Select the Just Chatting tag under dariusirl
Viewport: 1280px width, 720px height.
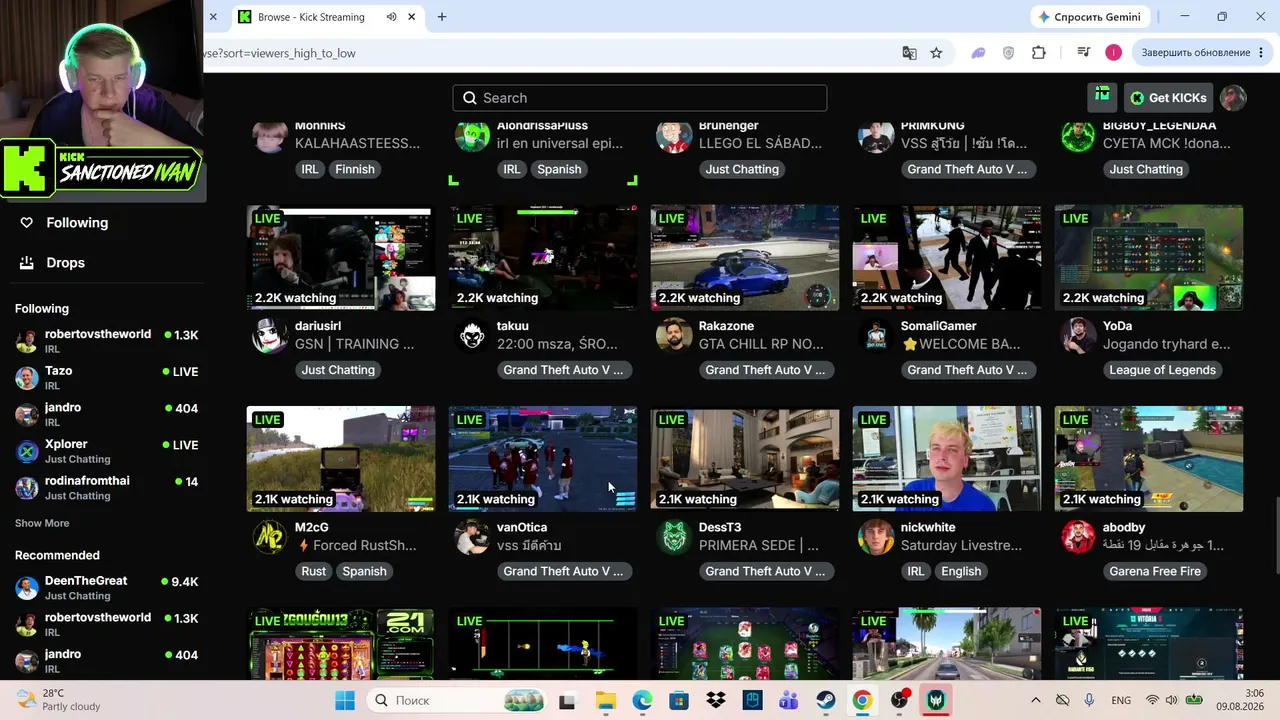click(338, 370)
